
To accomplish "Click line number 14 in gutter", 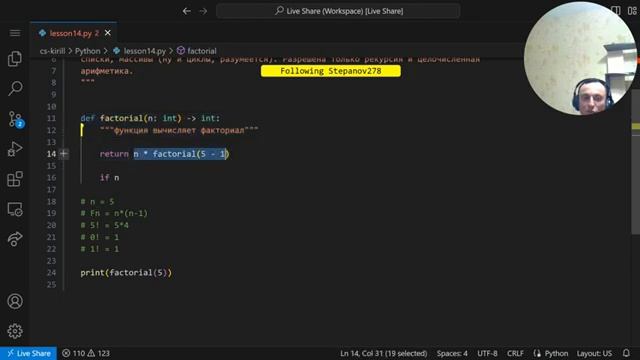I will pyautogui.click(x=51, y=154).
